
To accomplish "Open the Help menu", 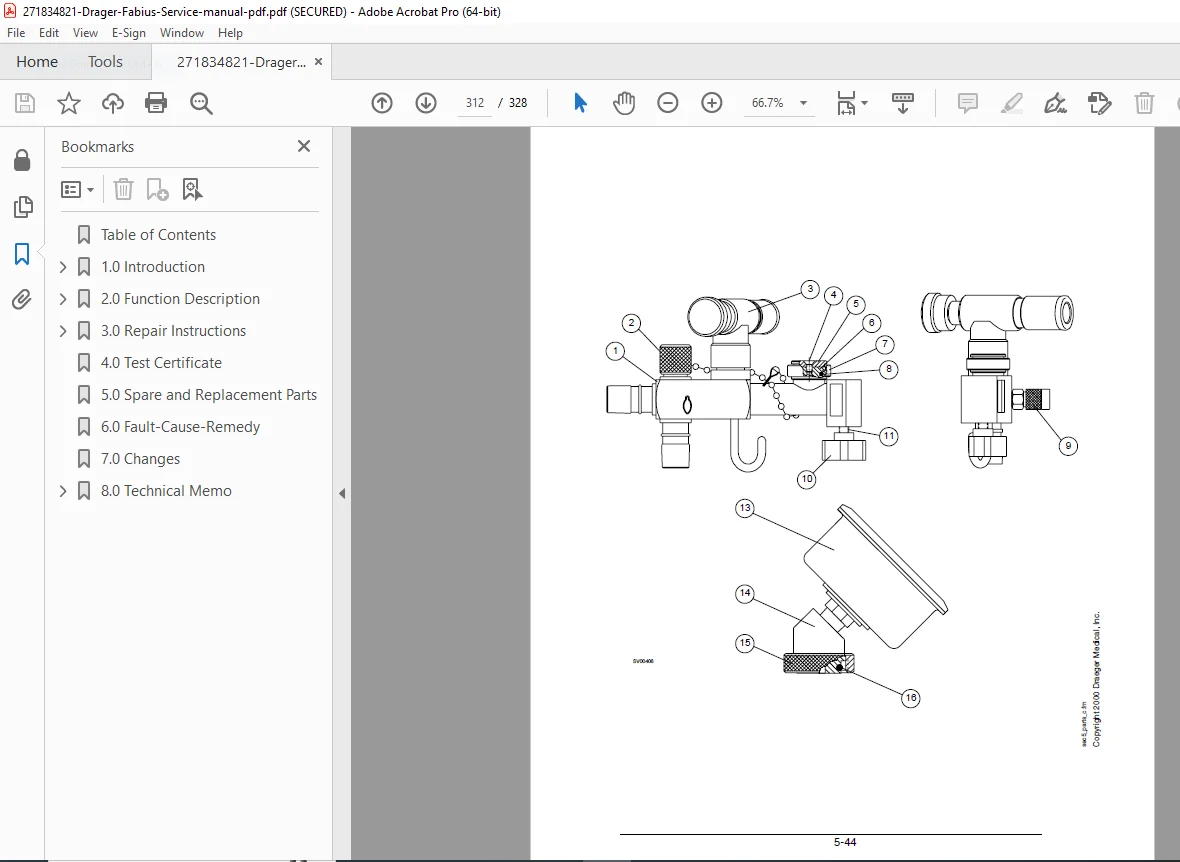I will tap(230, 33).
